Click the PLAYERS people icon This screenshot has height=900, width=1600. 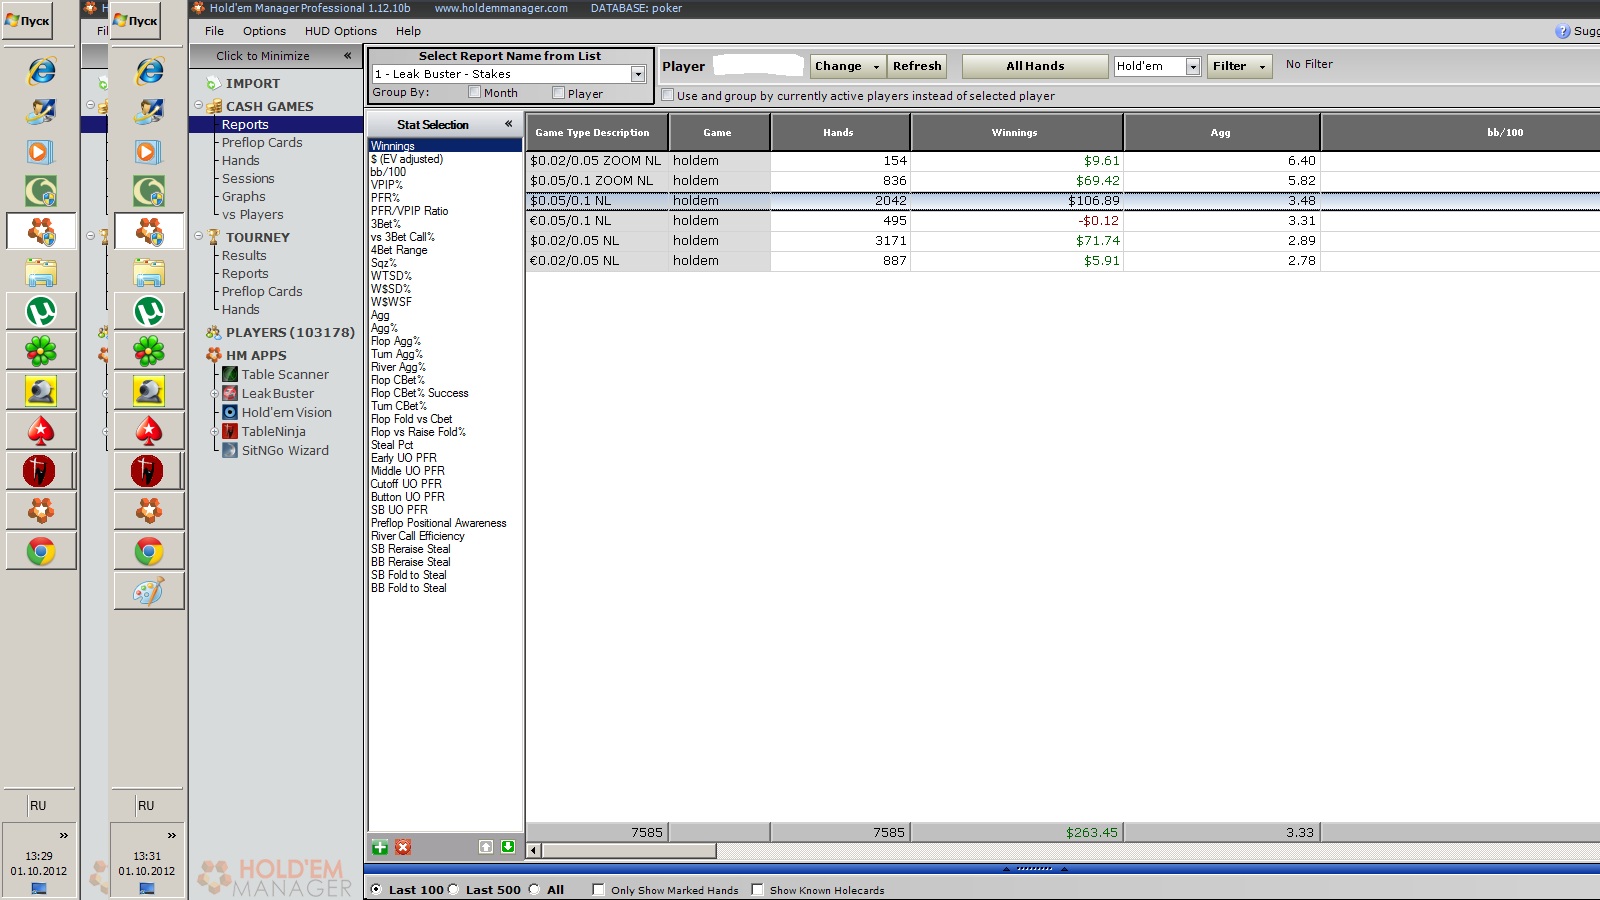click(213, 332)
